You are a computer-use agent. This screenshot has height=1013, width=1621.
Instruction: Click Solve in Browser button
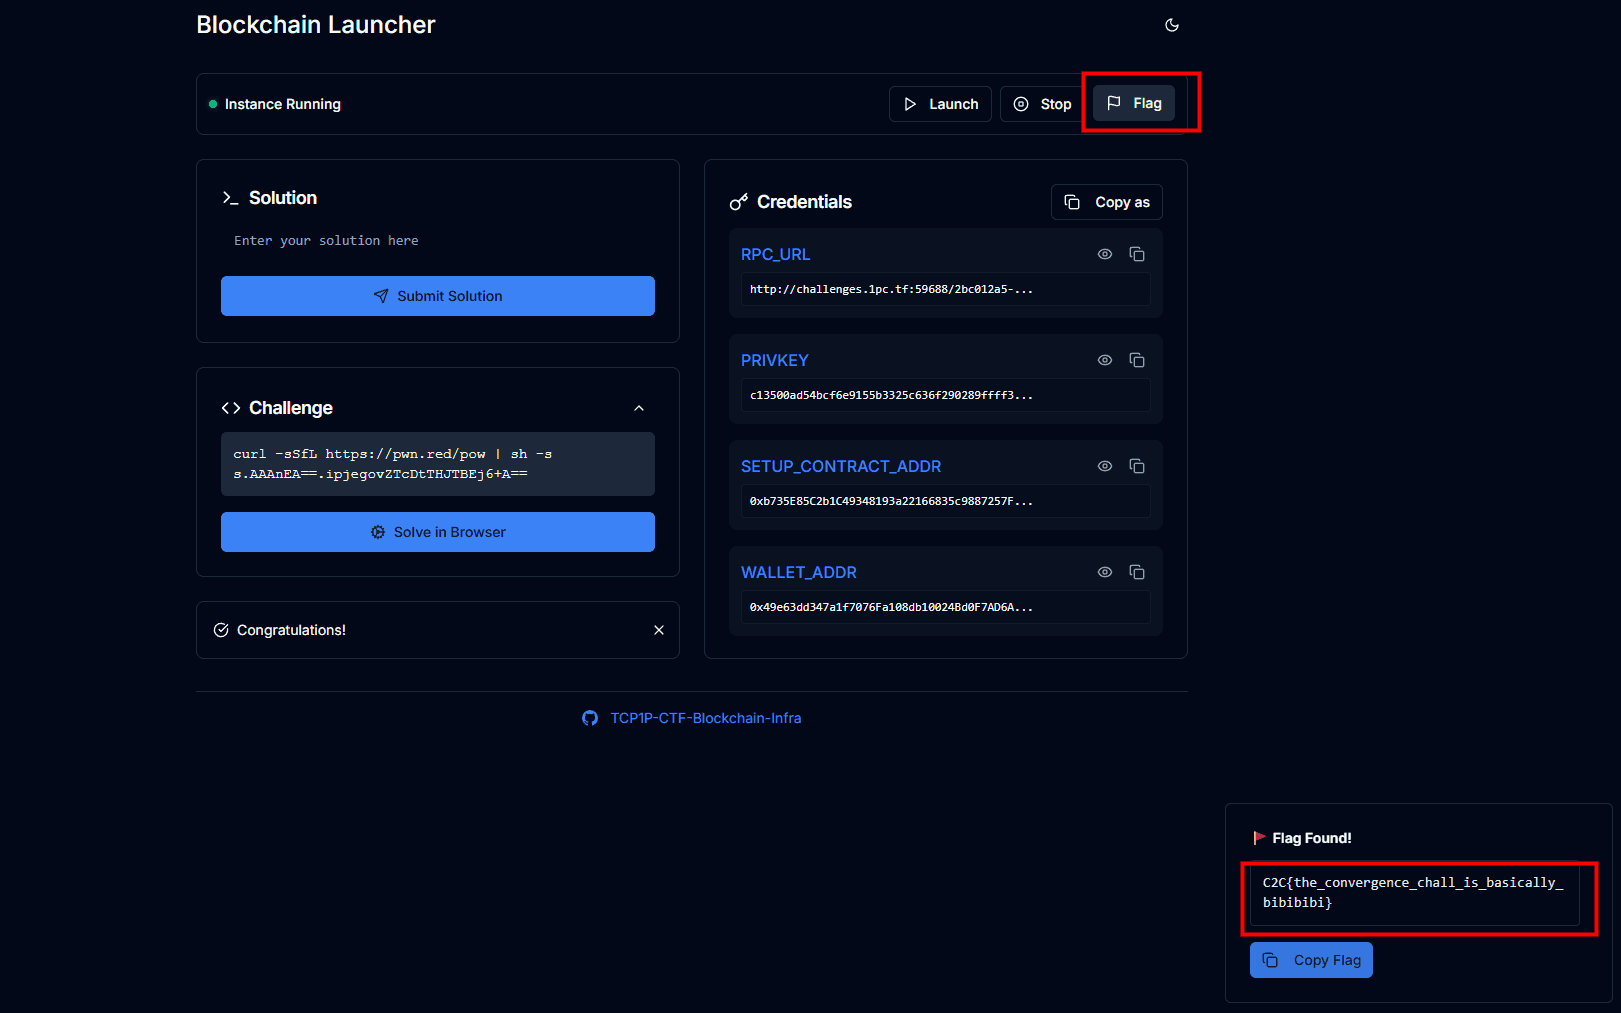438,532
